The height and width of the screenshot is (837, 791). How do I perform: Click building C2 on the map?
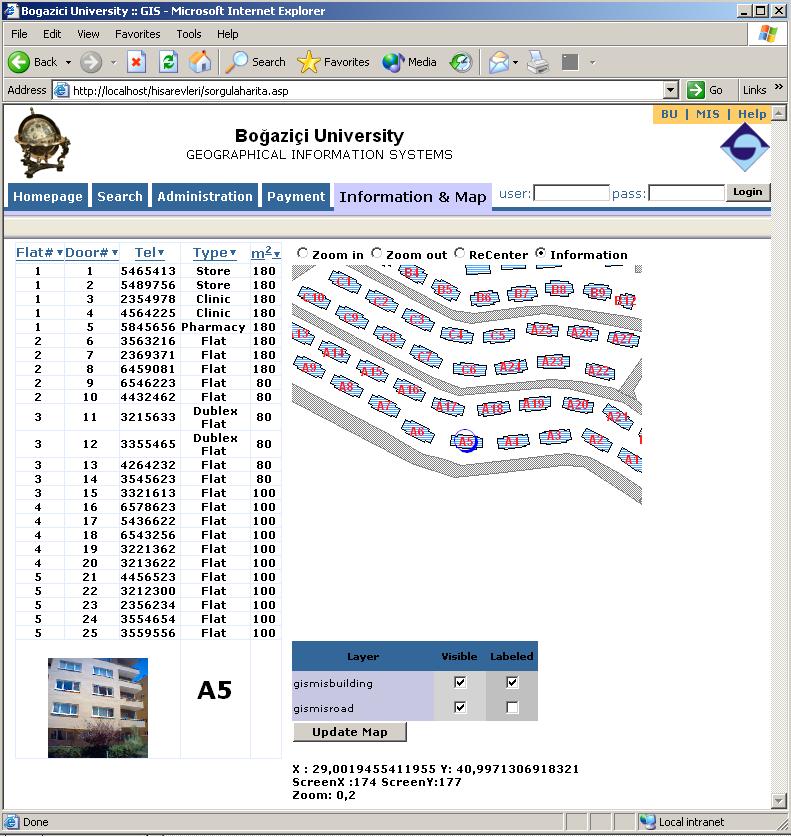381,302
